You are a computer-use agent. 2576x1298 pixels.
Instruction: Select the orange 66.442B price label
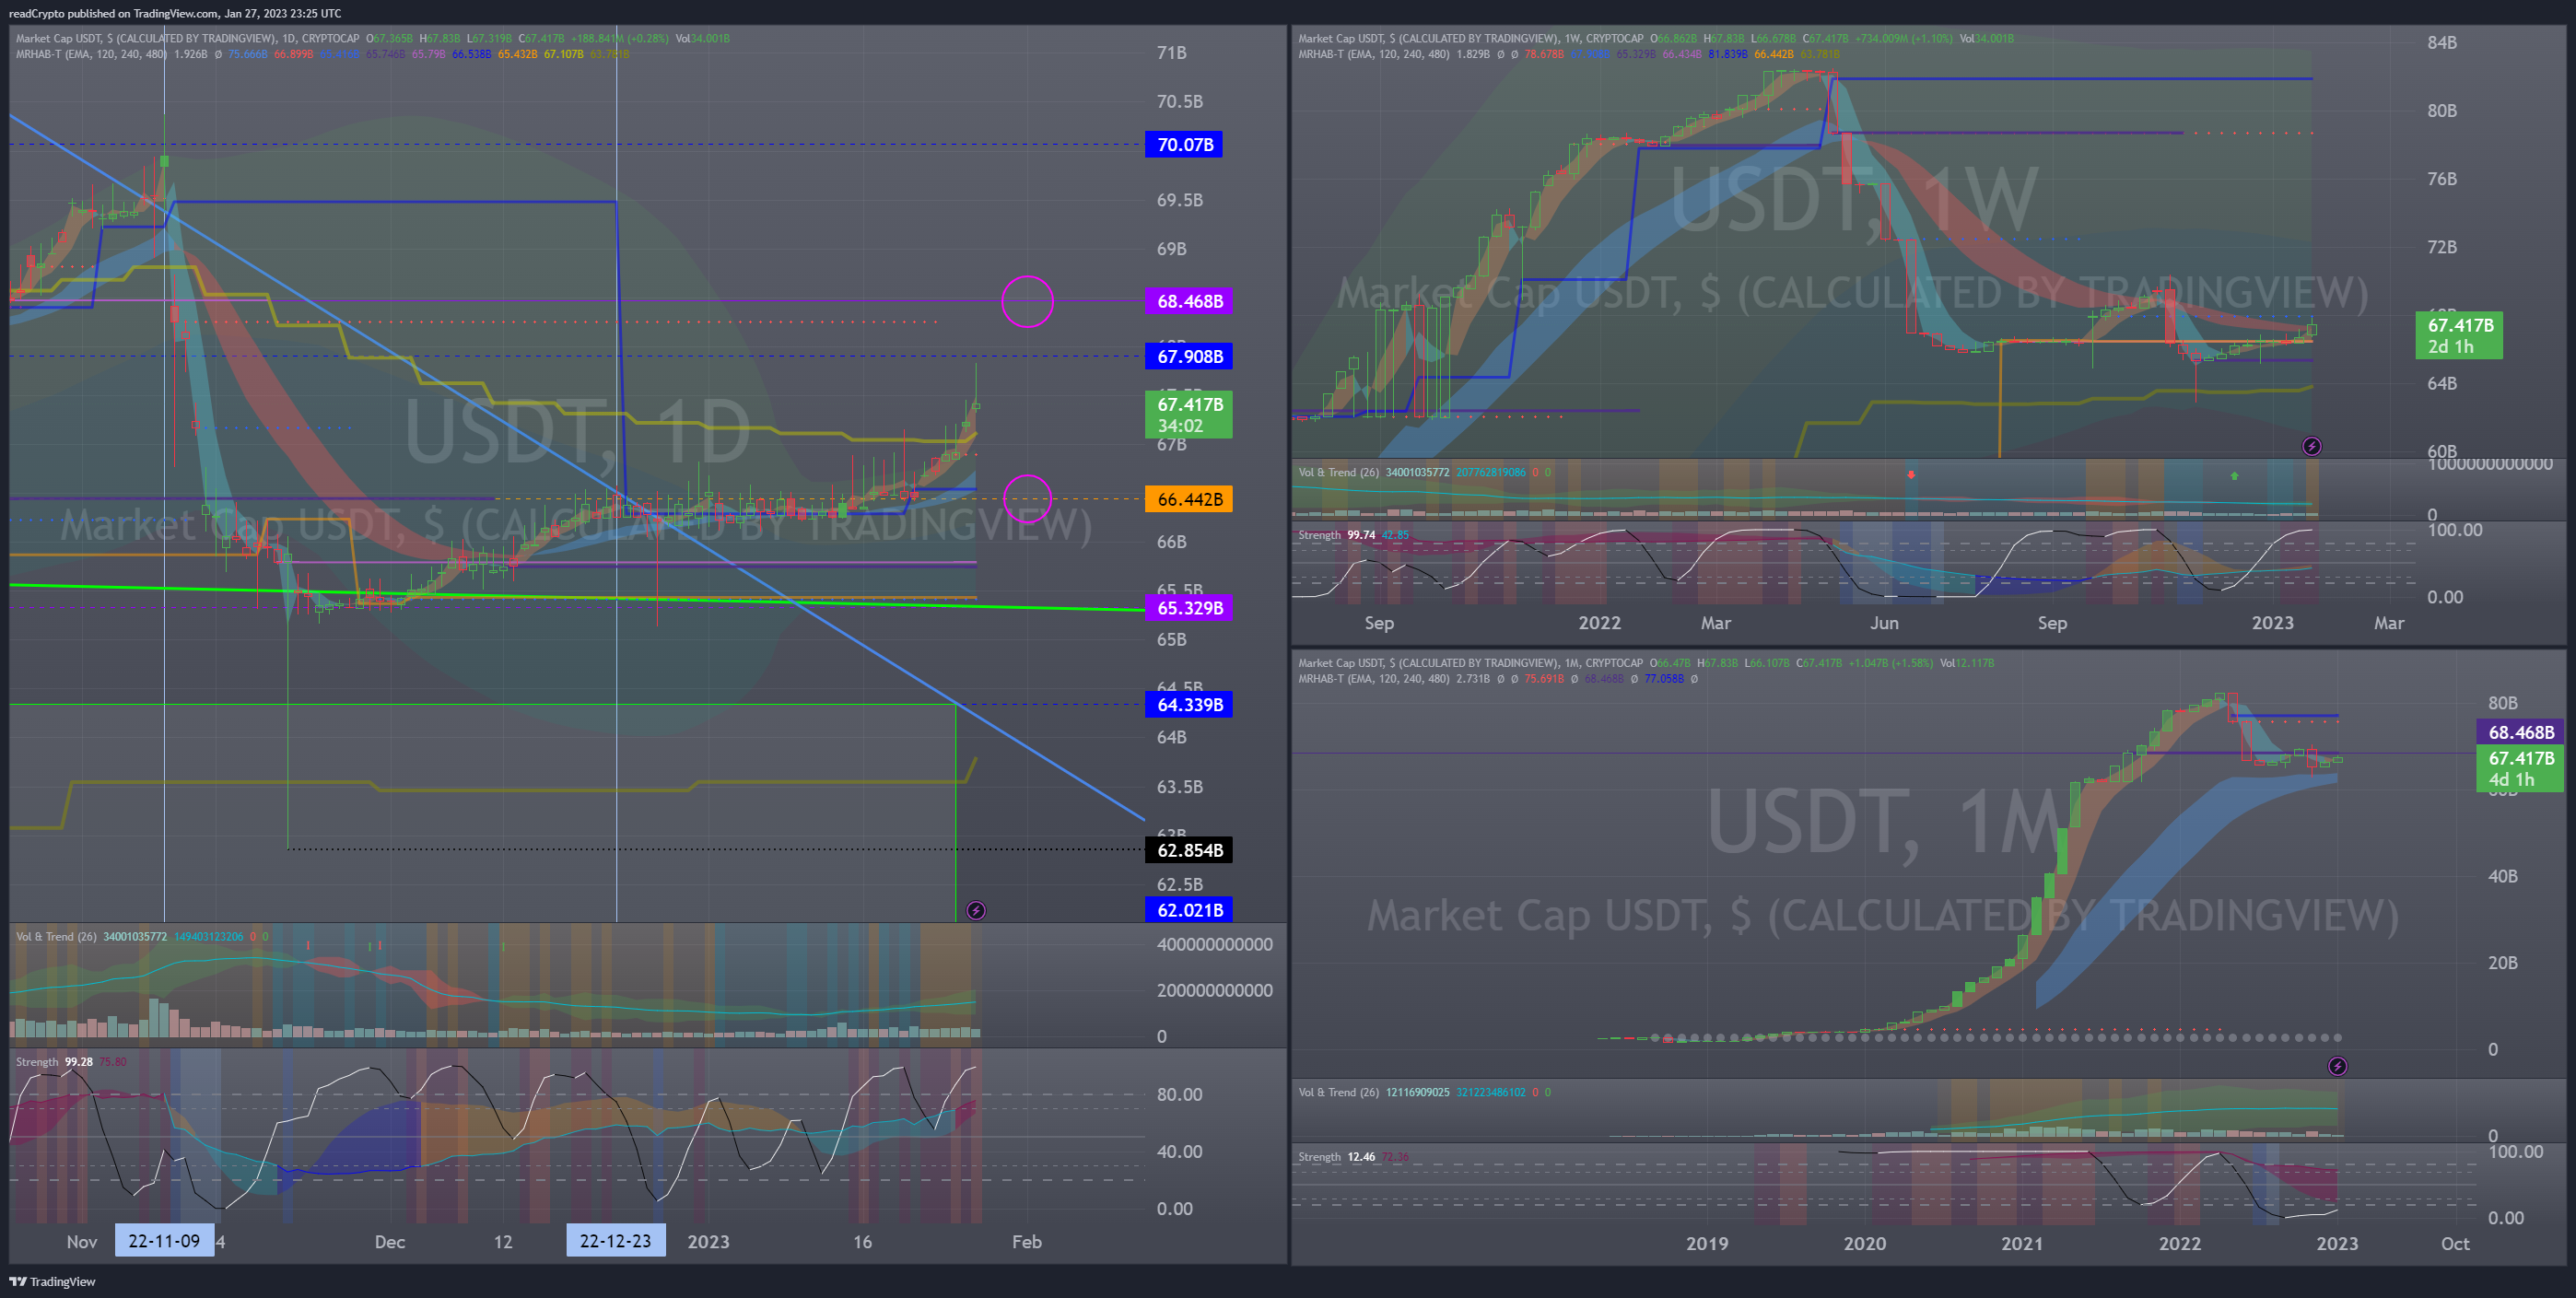[1189, 499]
